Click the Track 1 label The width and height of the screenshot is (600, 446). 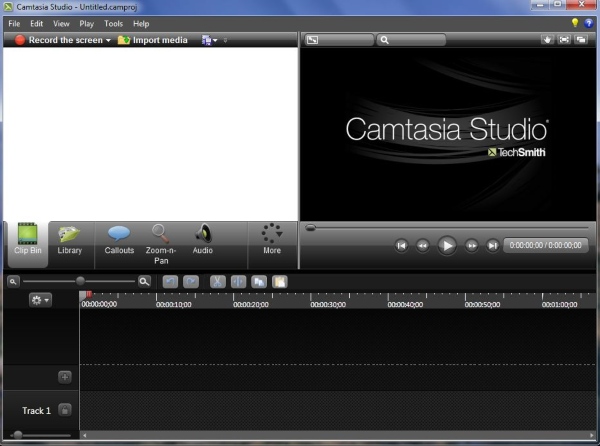[36, 410]
